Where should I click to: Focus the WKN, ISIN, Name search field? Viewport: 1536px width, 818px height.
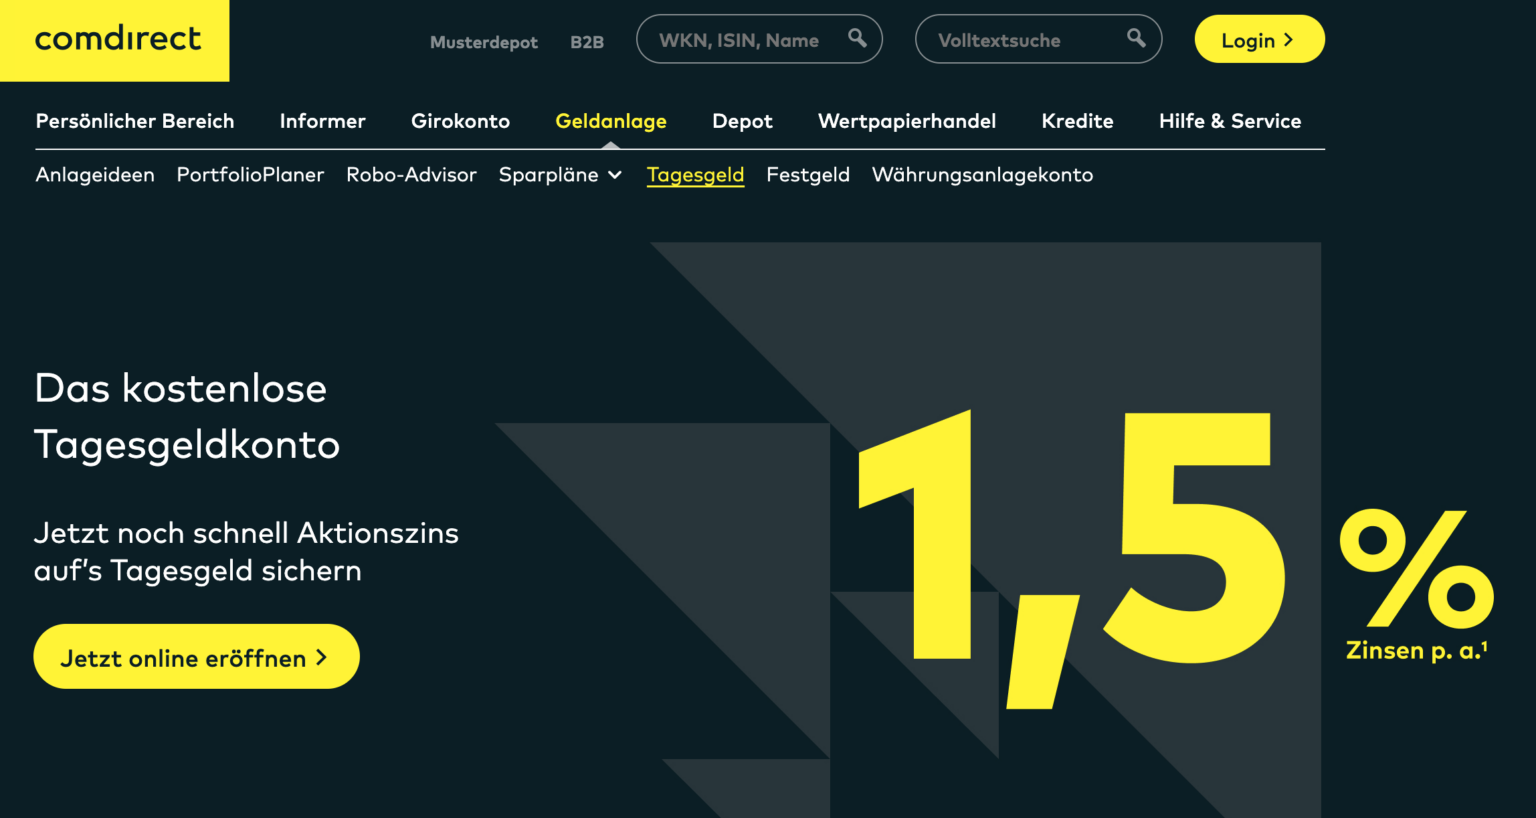(x=759, y=39)
